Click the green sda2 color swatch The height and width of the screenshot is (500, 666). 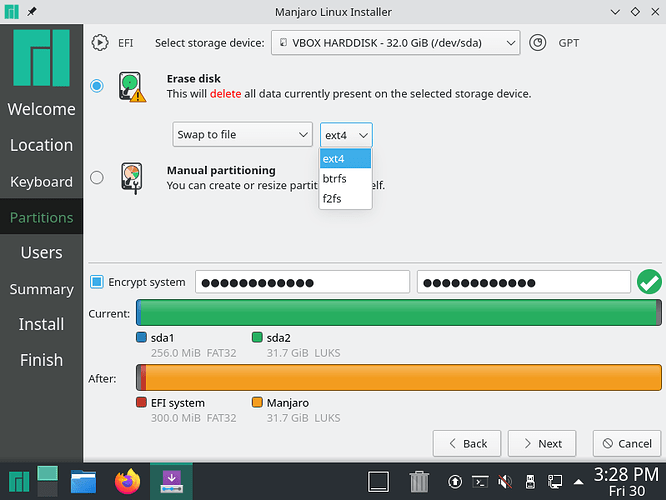coord(257,338)
